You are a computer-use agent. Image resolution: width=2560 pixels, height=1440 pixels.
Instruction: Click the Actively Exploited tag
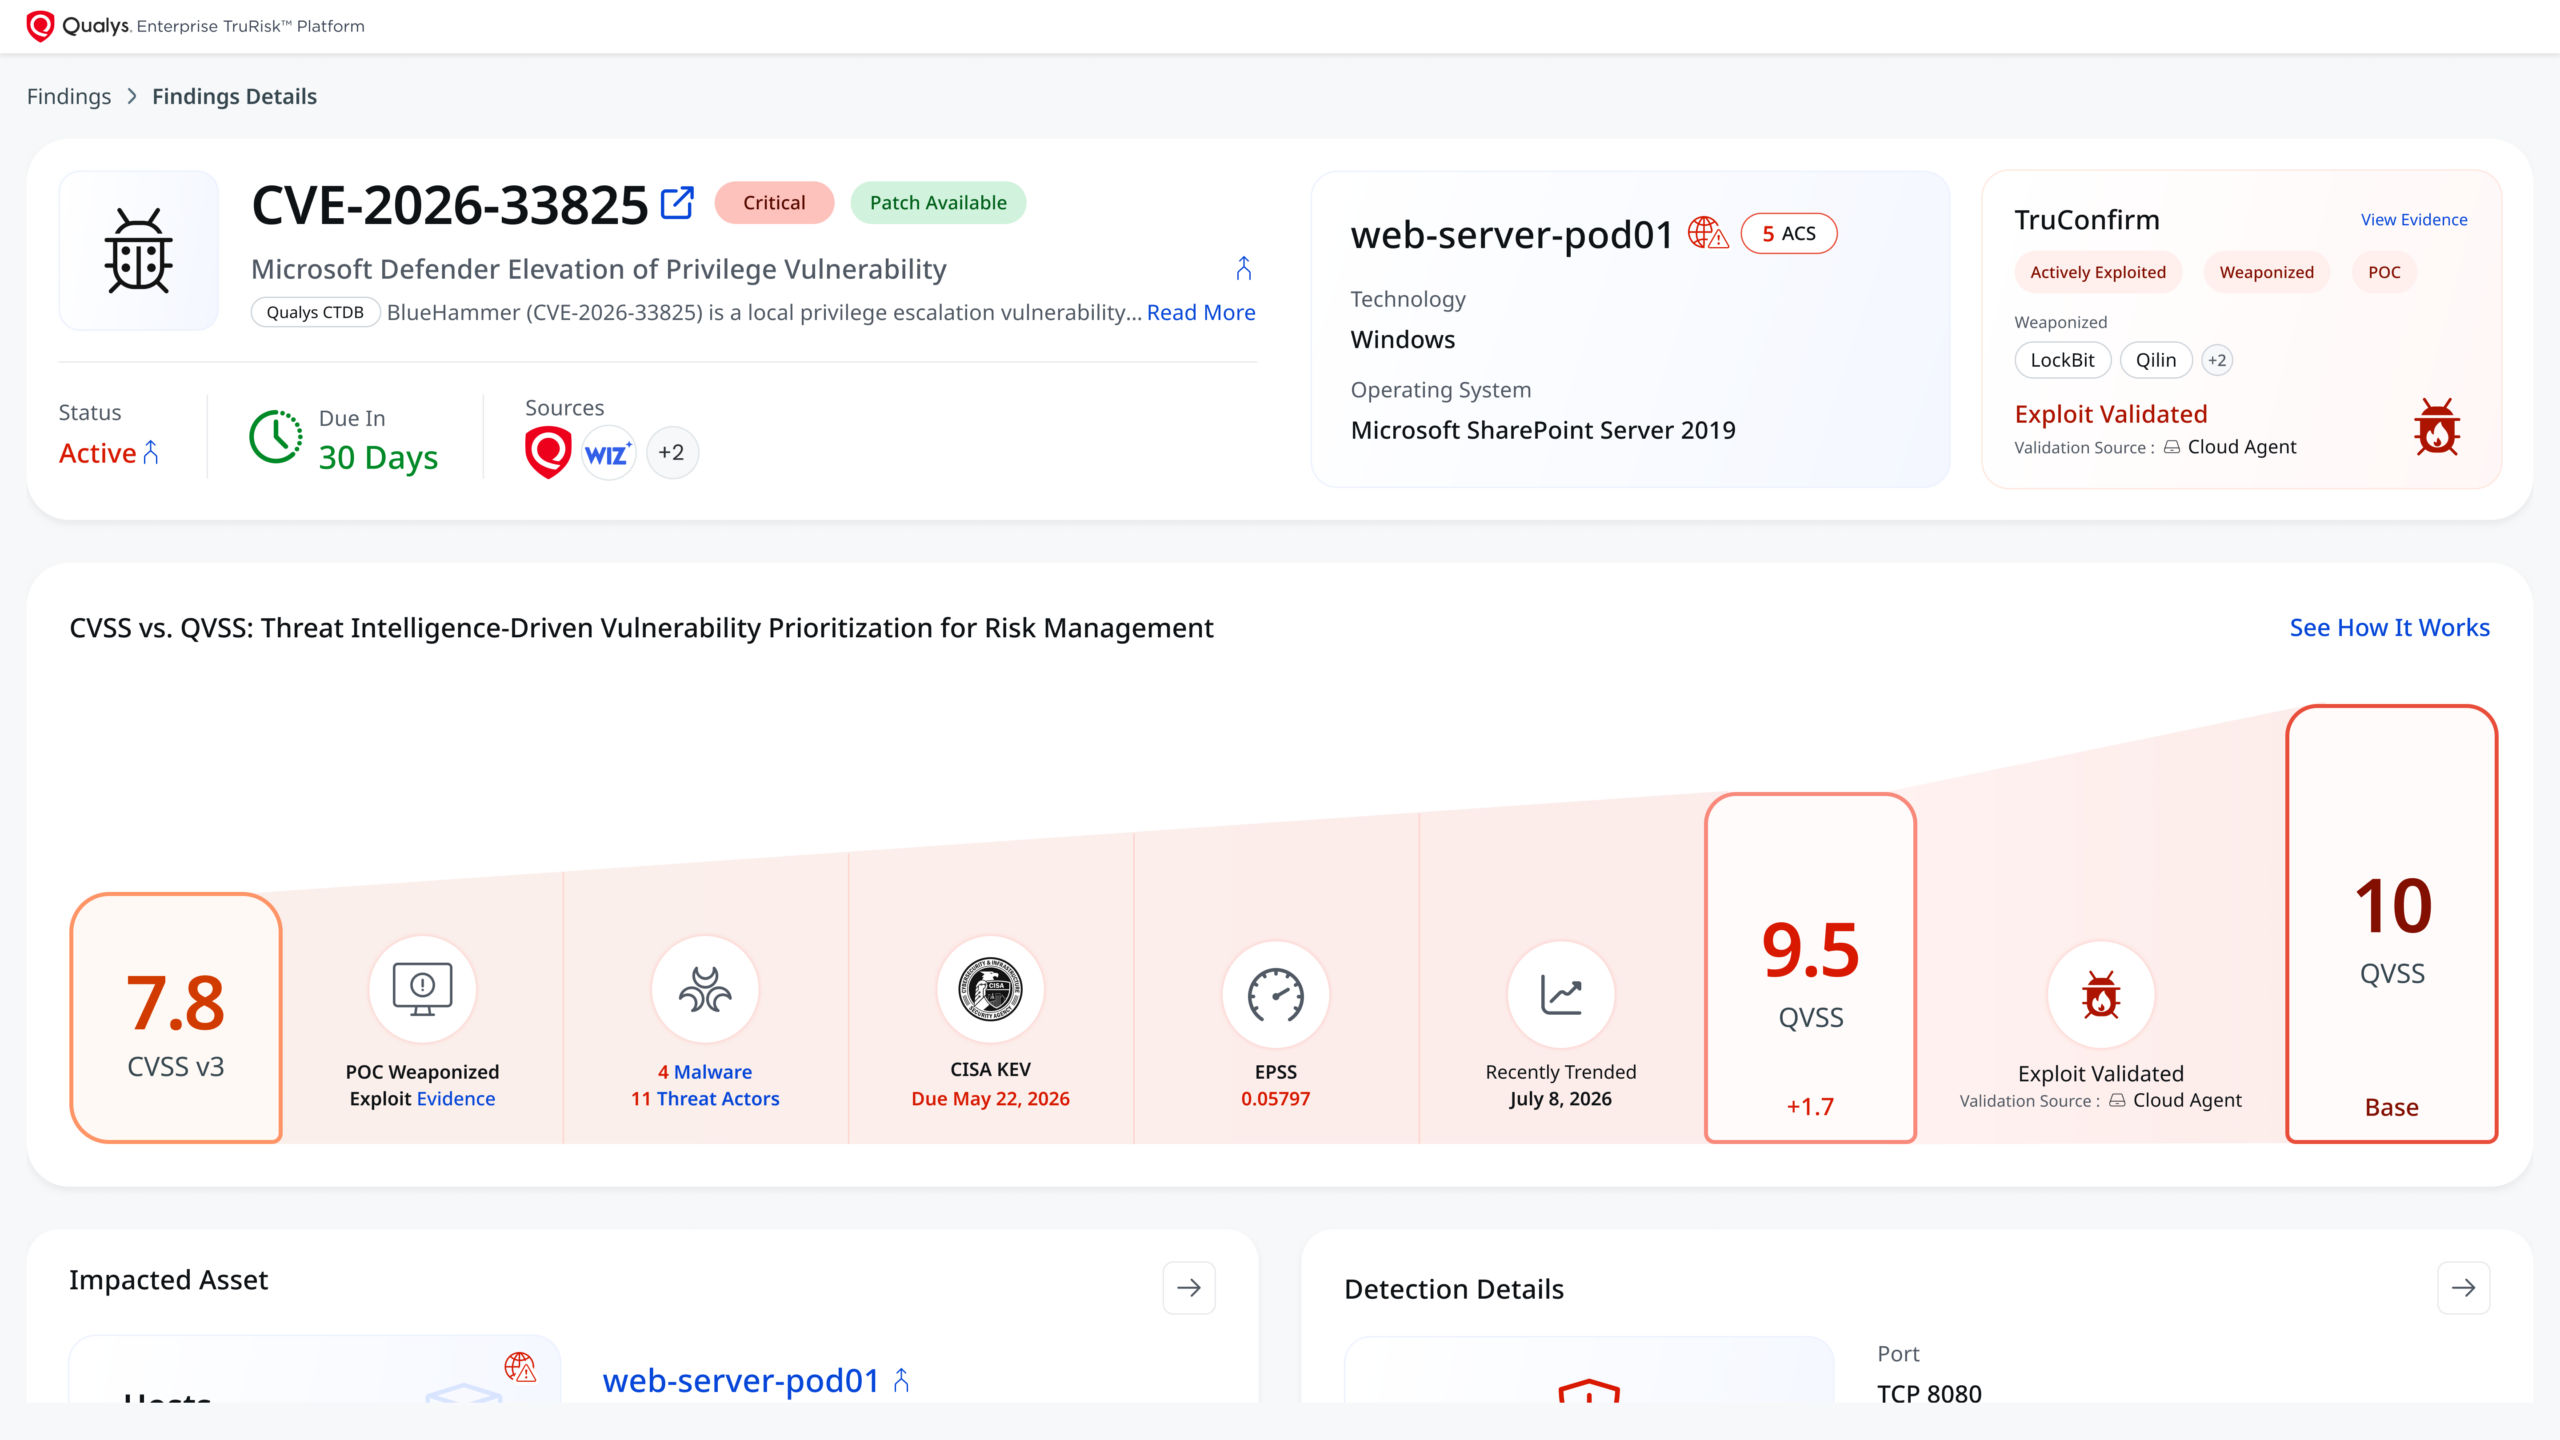click(2098, 272)
